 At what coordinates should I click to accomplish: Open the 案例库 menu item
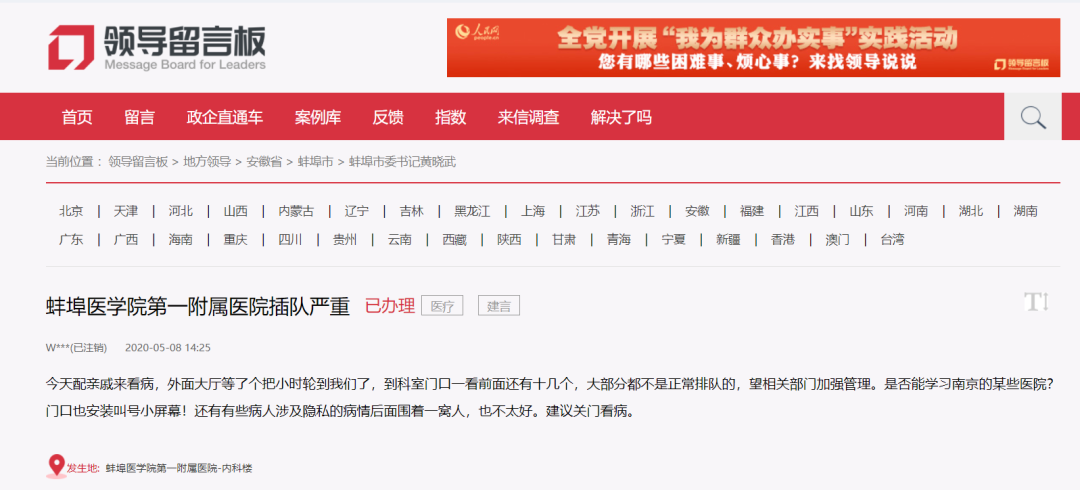pyautogui.click(x=318, y=117)
